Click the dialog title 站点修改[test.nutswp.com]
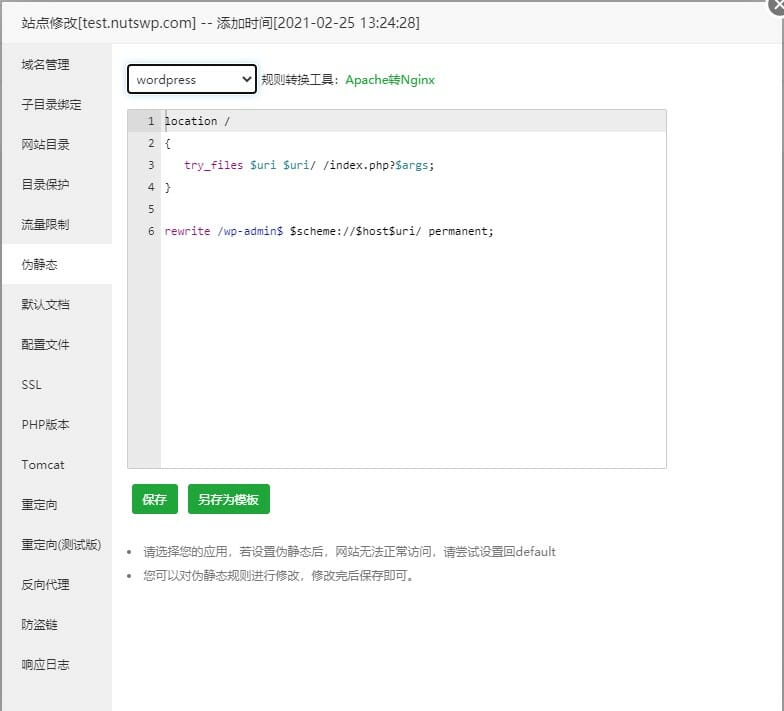 (x=108, y=23)
